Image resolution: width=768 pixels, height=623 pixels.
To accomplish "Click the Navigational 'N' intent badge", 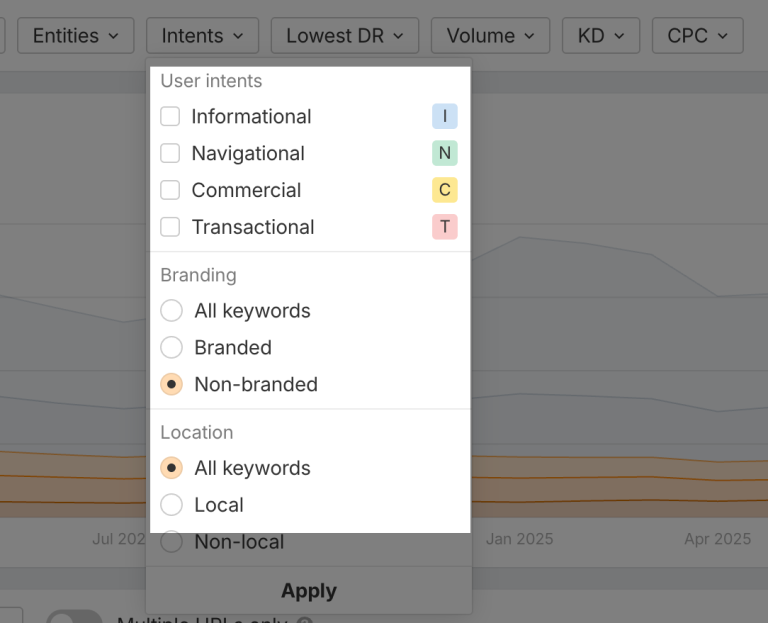I will [445, 153].
